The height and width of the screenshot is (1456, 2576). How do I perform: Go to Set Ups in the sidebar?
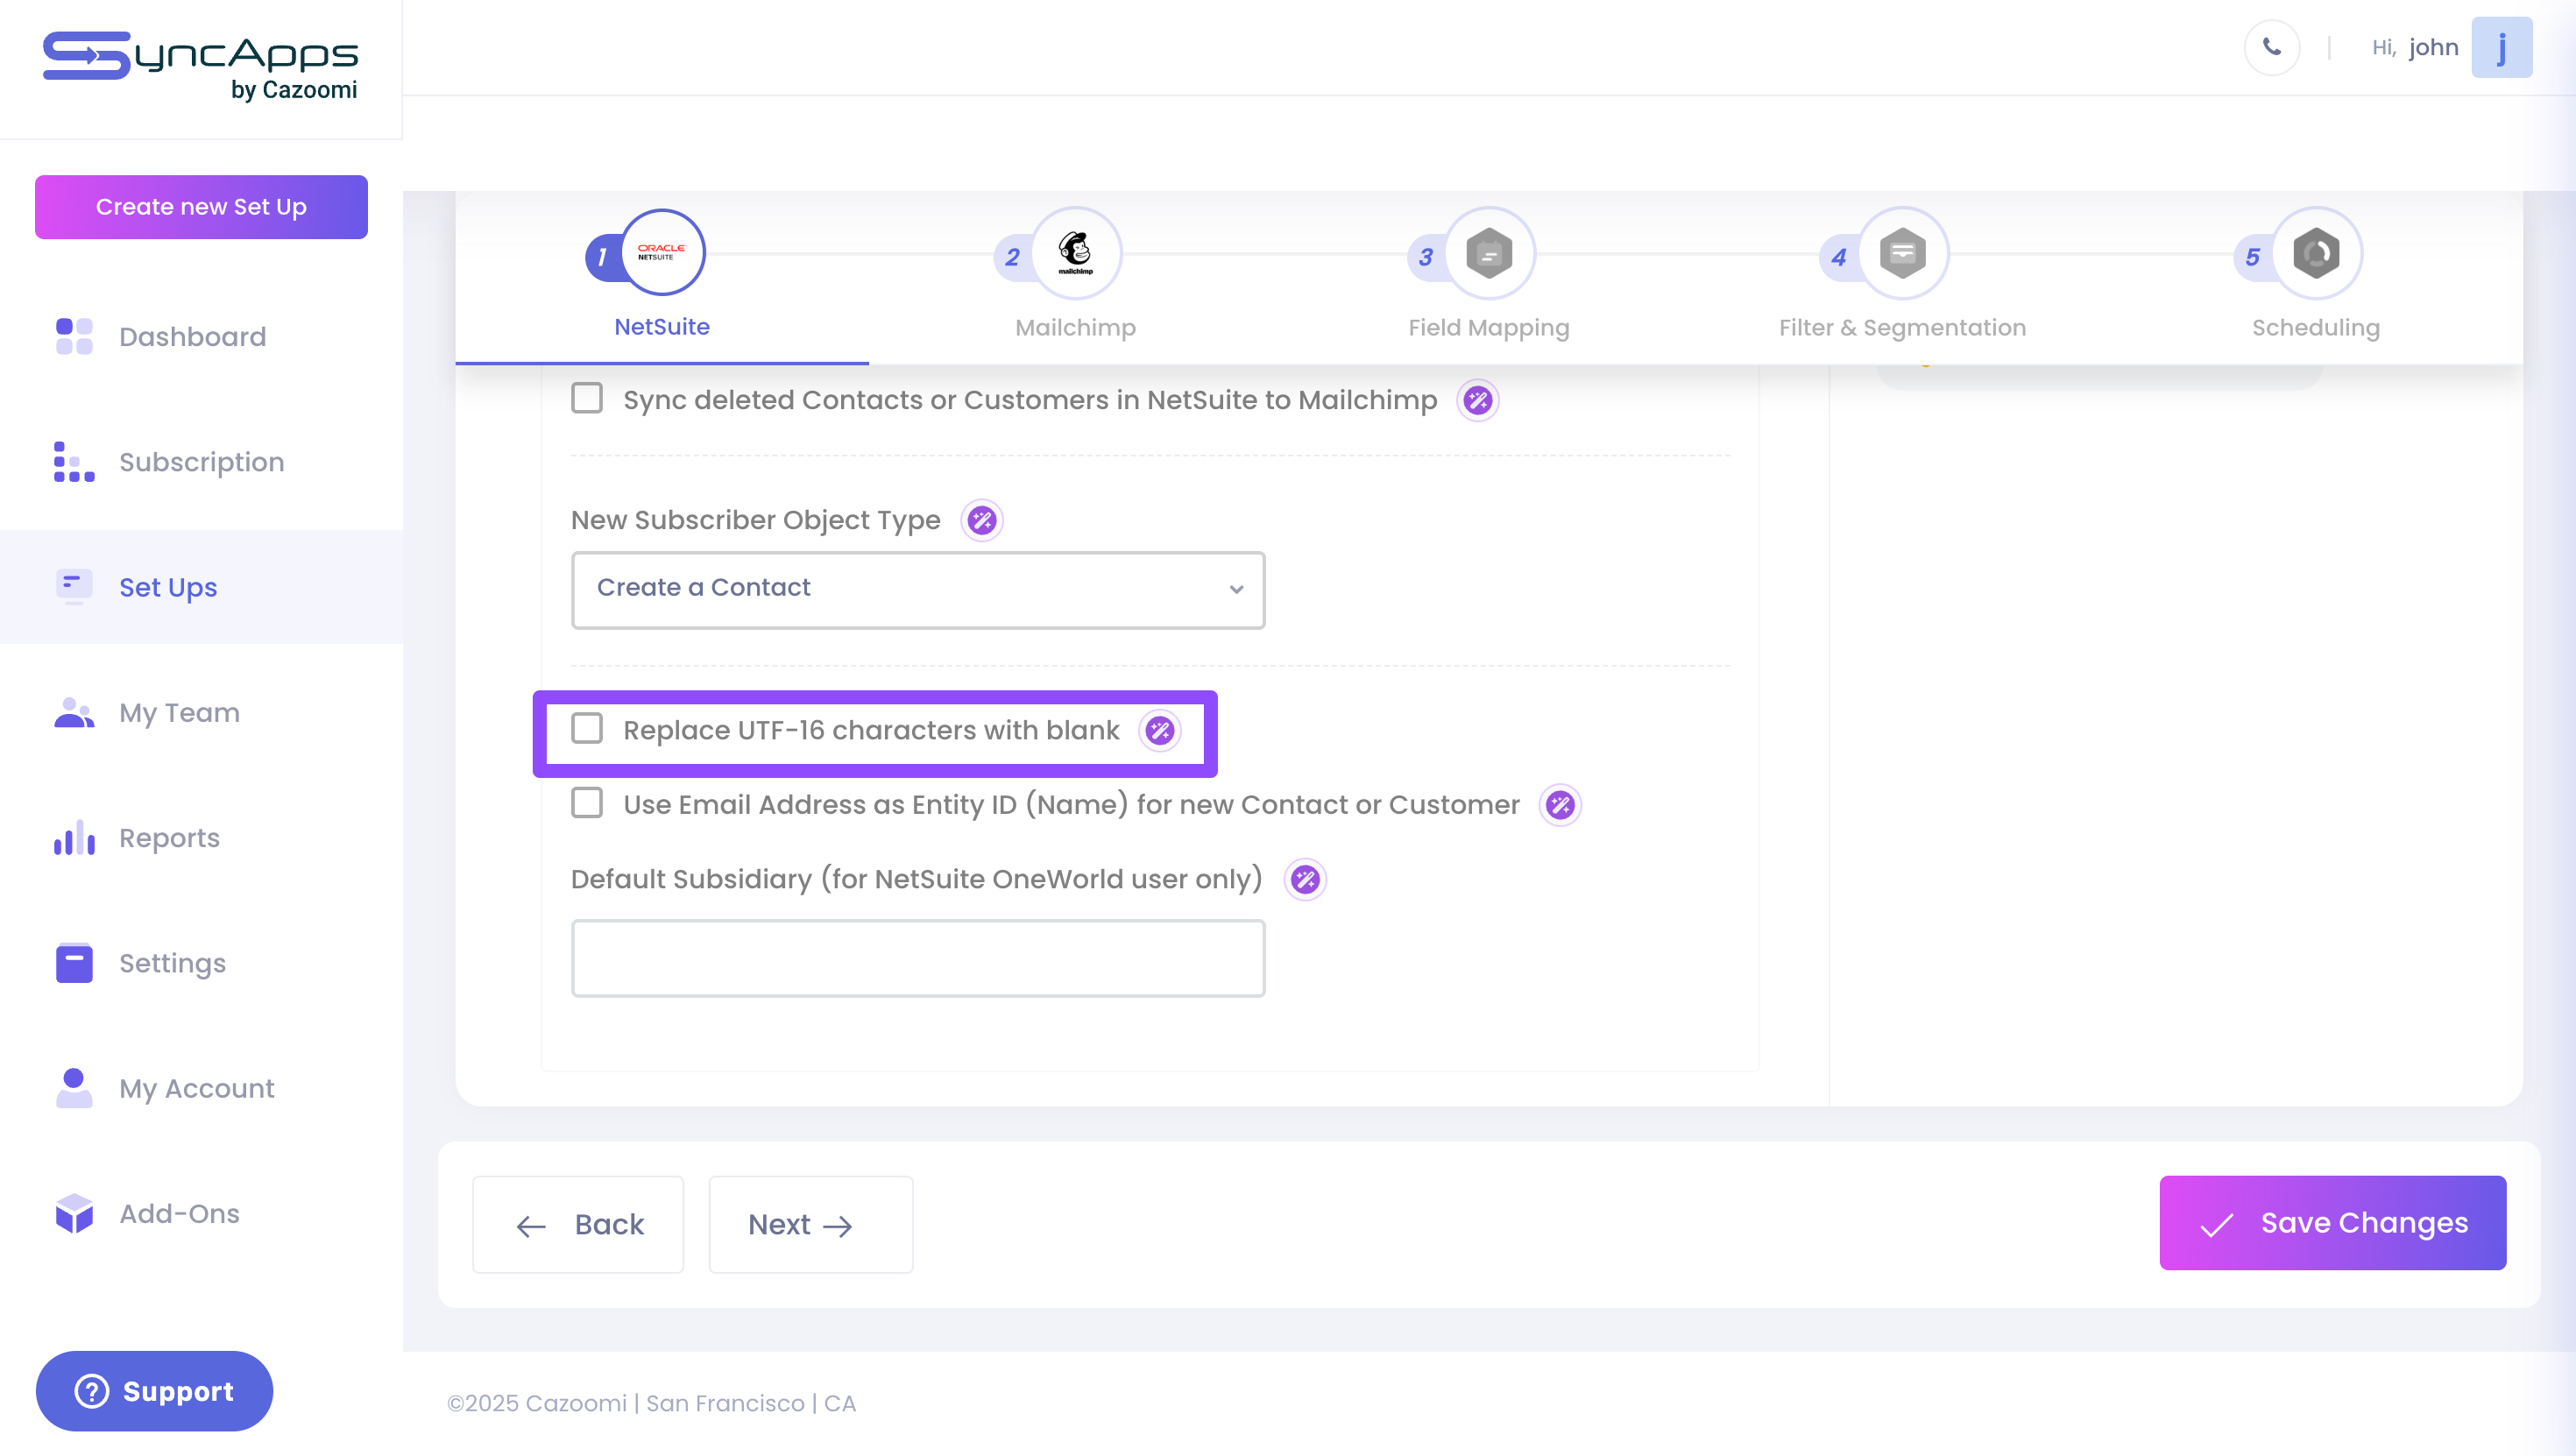[x=168, y=587]
